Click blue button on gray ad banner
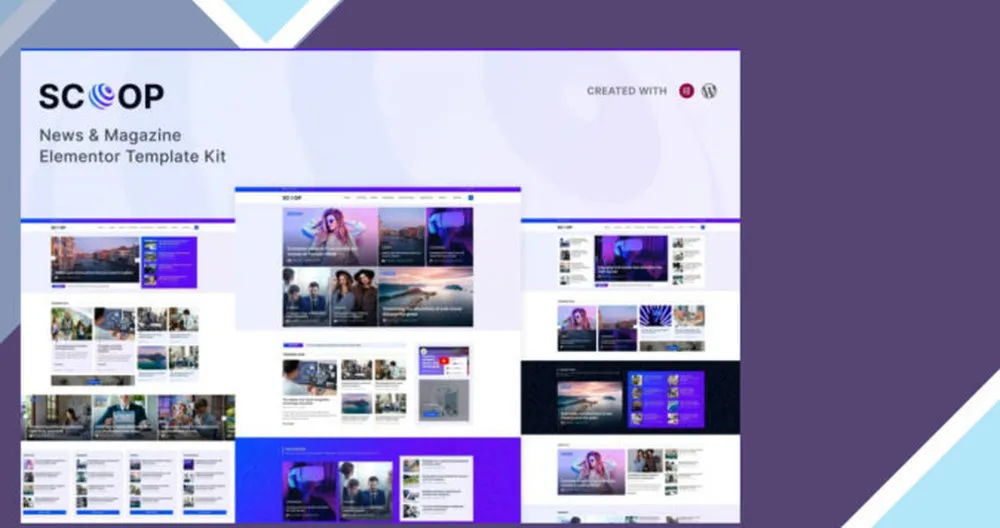This screenshot has width=1000, height=528. click(430, 414)
